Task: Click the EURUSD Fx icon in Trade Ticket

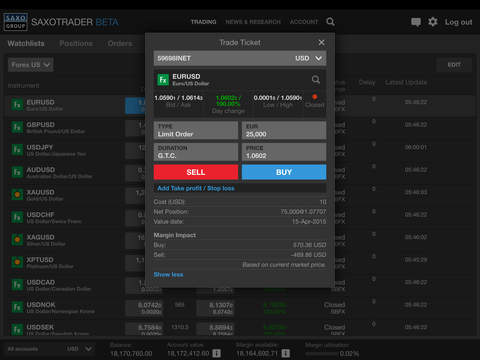Action: coord(163,80)
